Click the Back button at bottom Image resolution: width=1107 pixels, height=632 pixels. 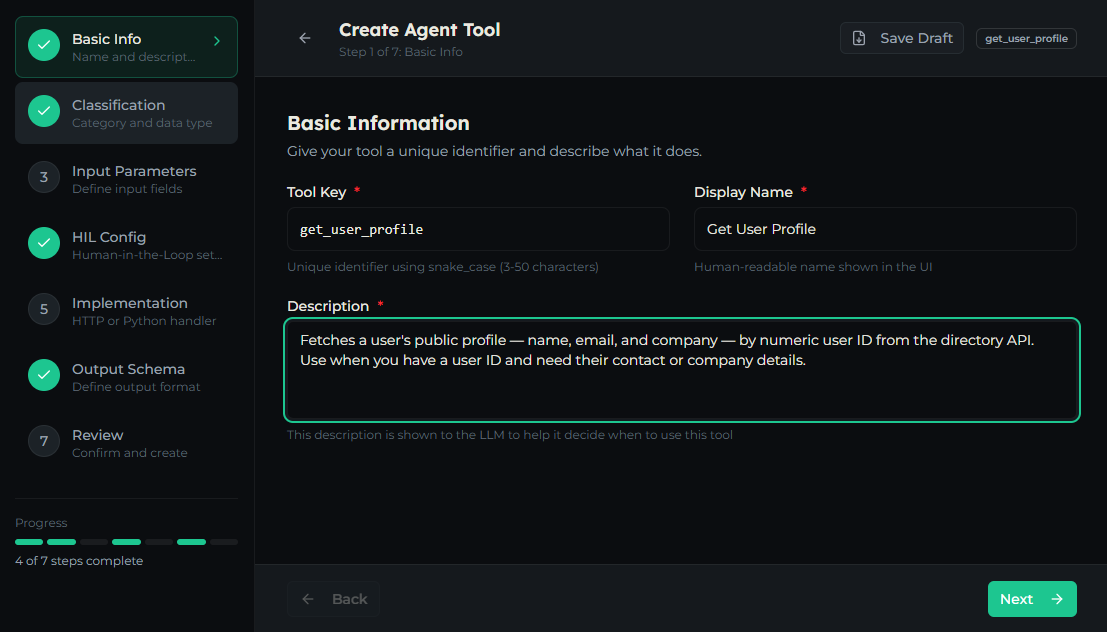point(333,599)
